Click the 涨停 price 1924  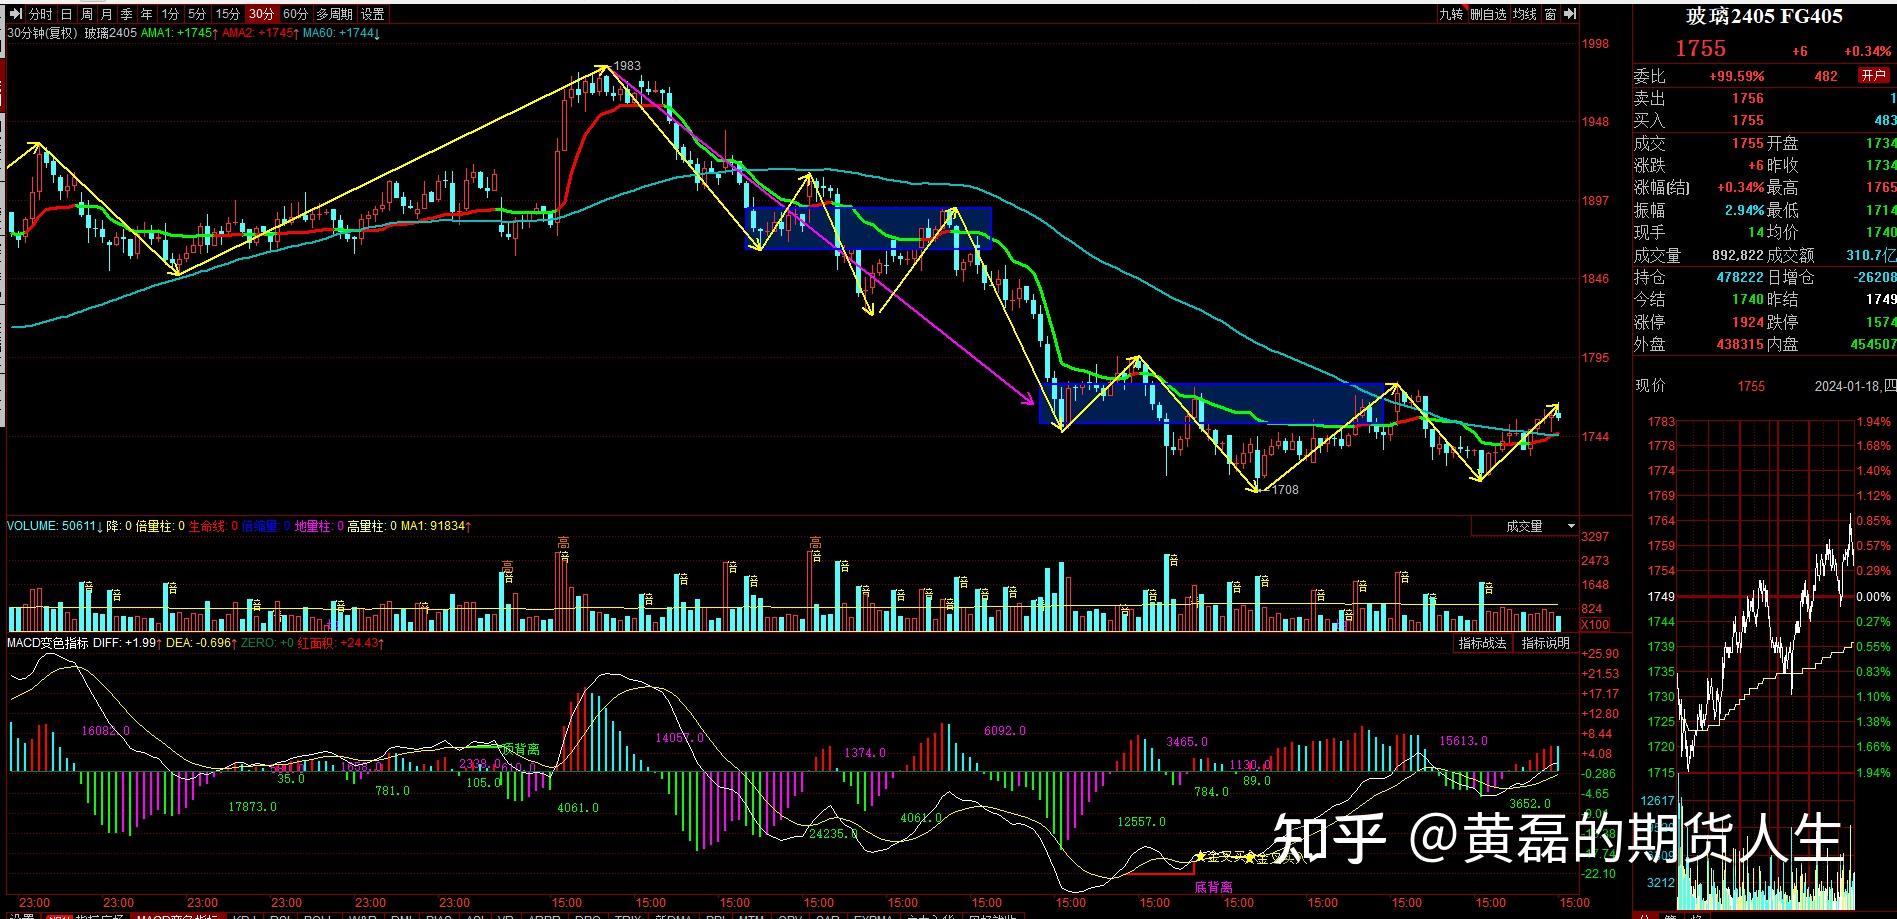click(x=1748, y=322)
